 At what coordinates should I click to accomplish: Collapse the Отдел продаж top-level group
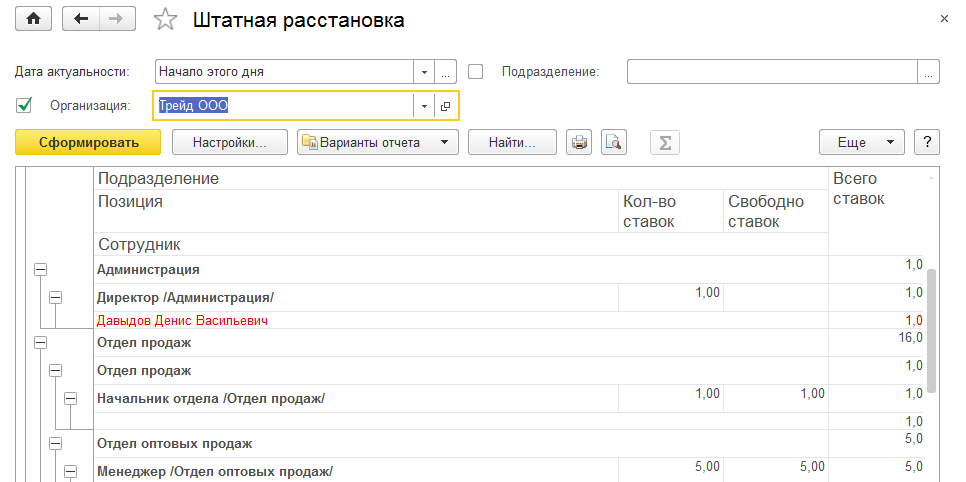coord(41,342)
